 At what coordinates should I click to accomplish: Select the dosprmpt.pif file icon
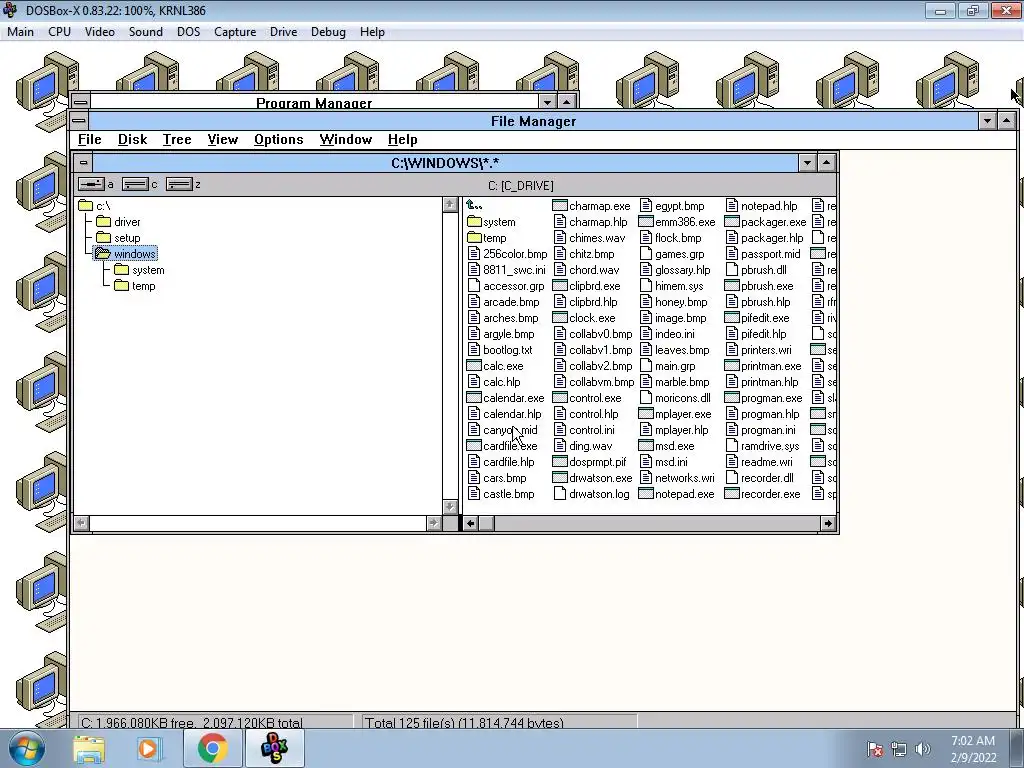[x=560, y=462]
